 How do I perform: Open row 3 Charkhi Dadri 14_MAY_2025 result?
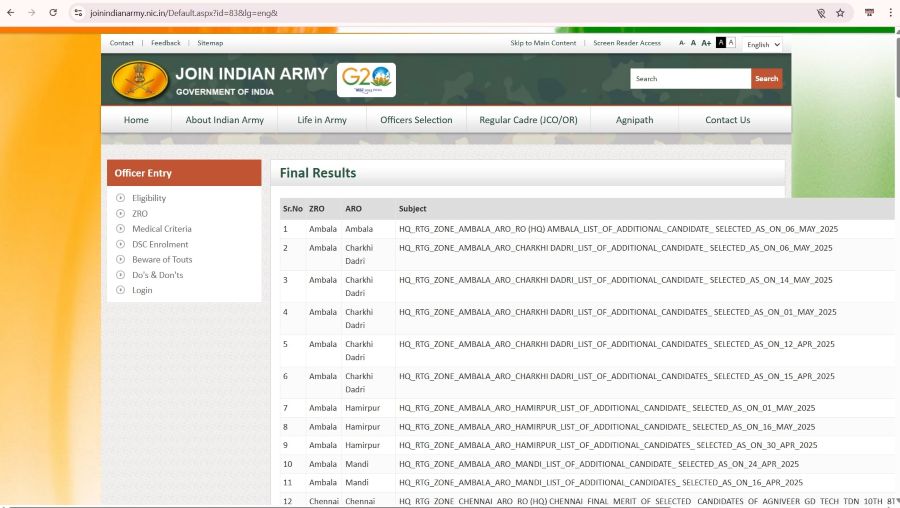(x=615, y=280)
